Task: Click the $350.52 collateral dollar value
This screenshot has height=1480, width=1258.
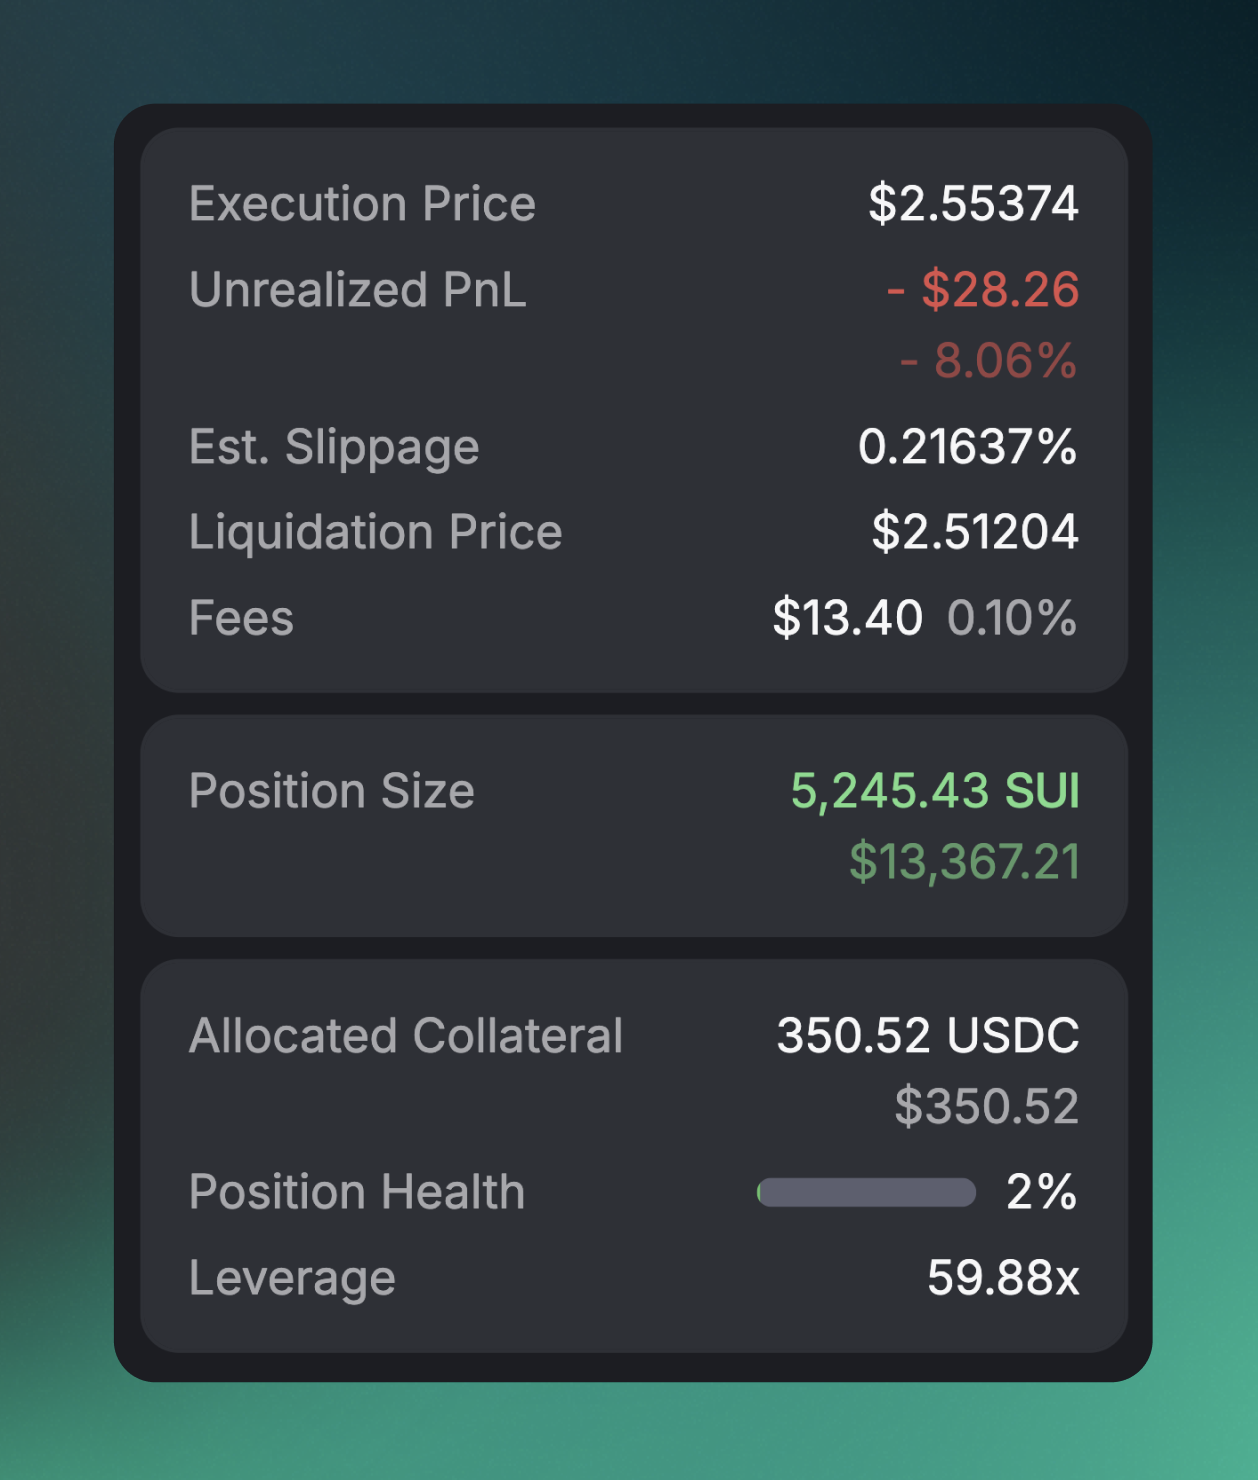Action: pos(986,1107)
